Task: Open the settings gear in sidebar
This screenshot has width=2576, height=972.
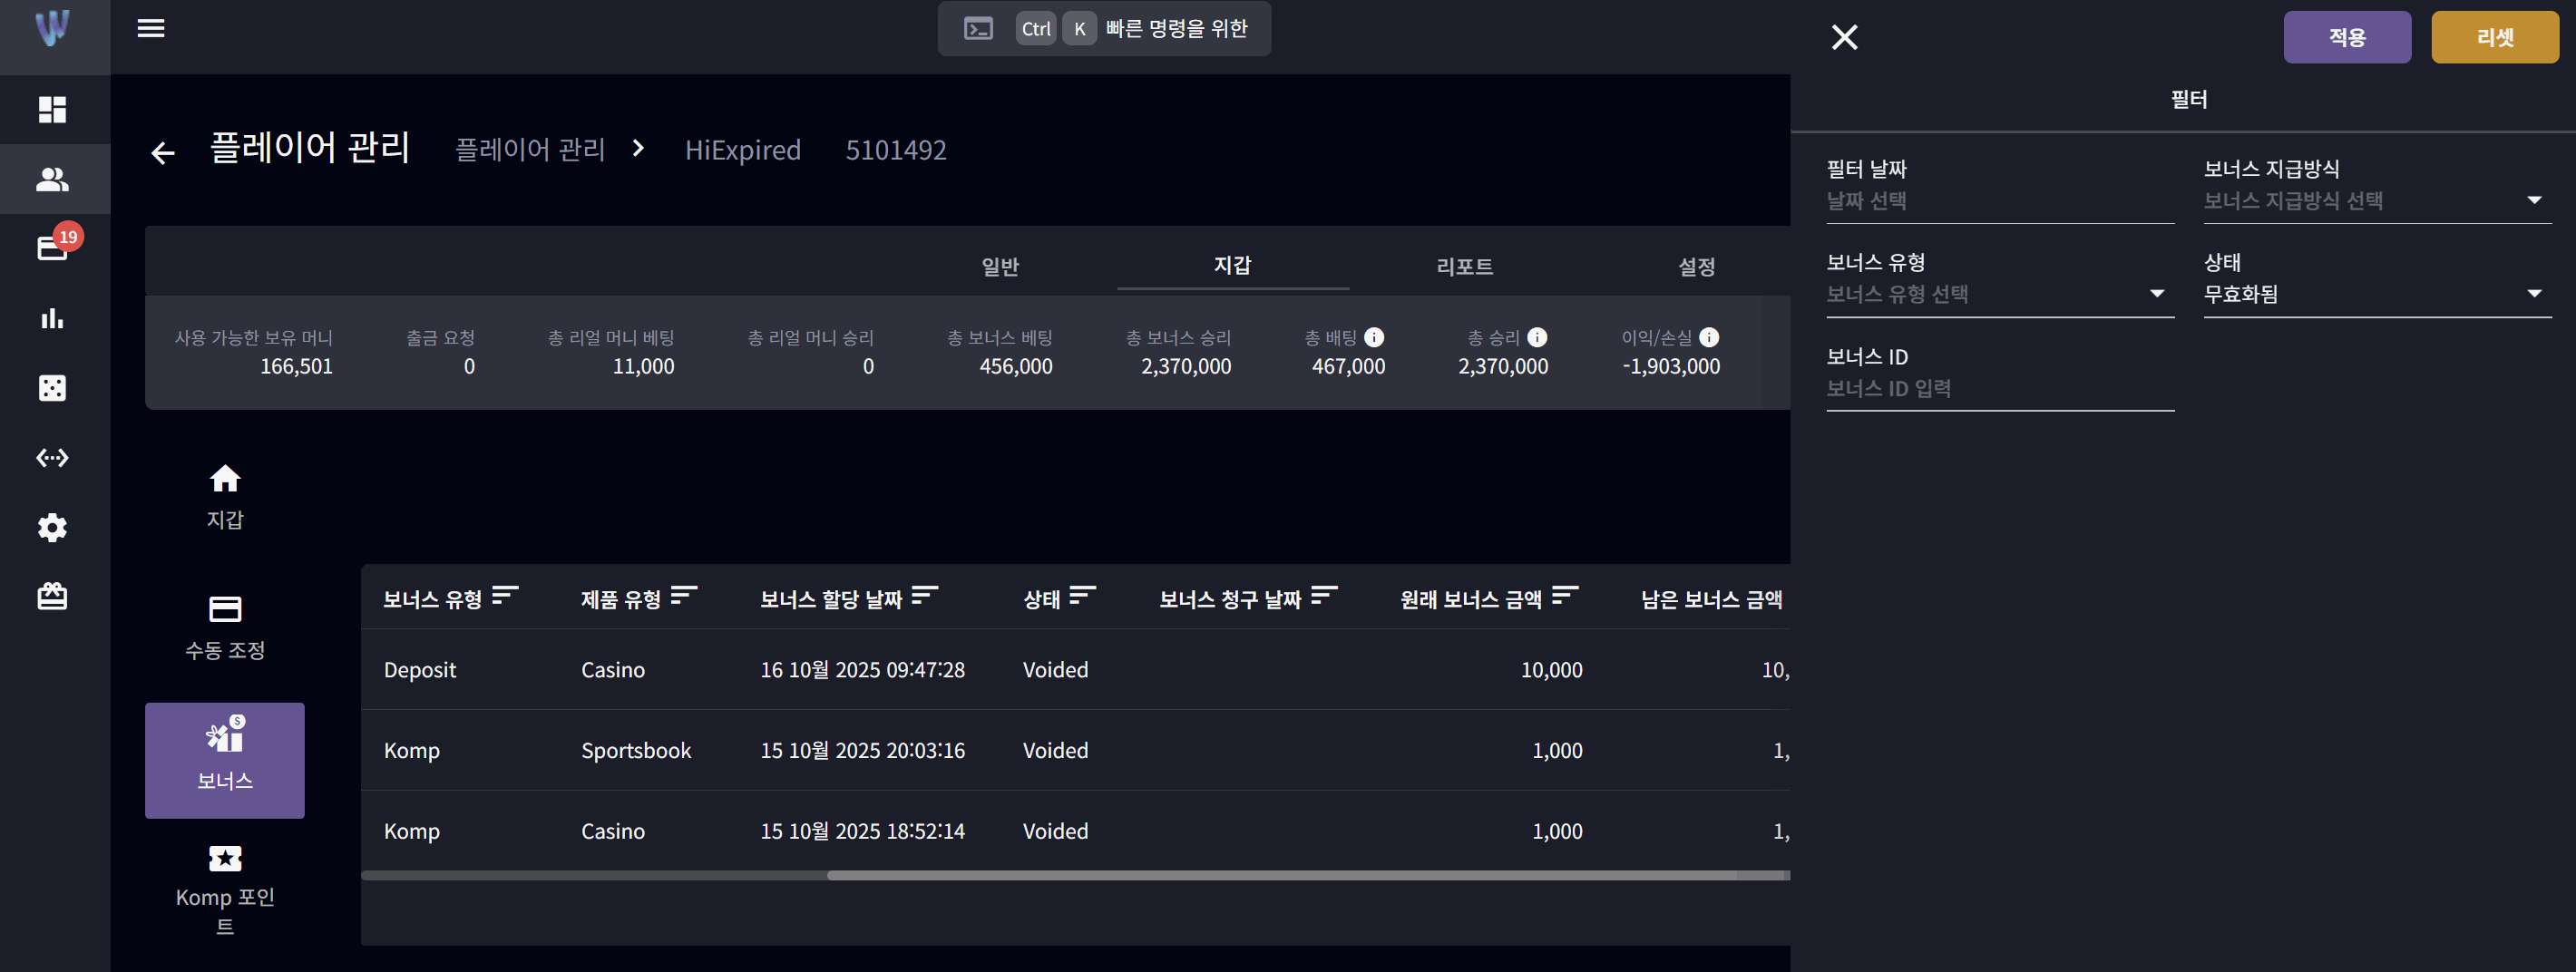Action: pos(52,527)
